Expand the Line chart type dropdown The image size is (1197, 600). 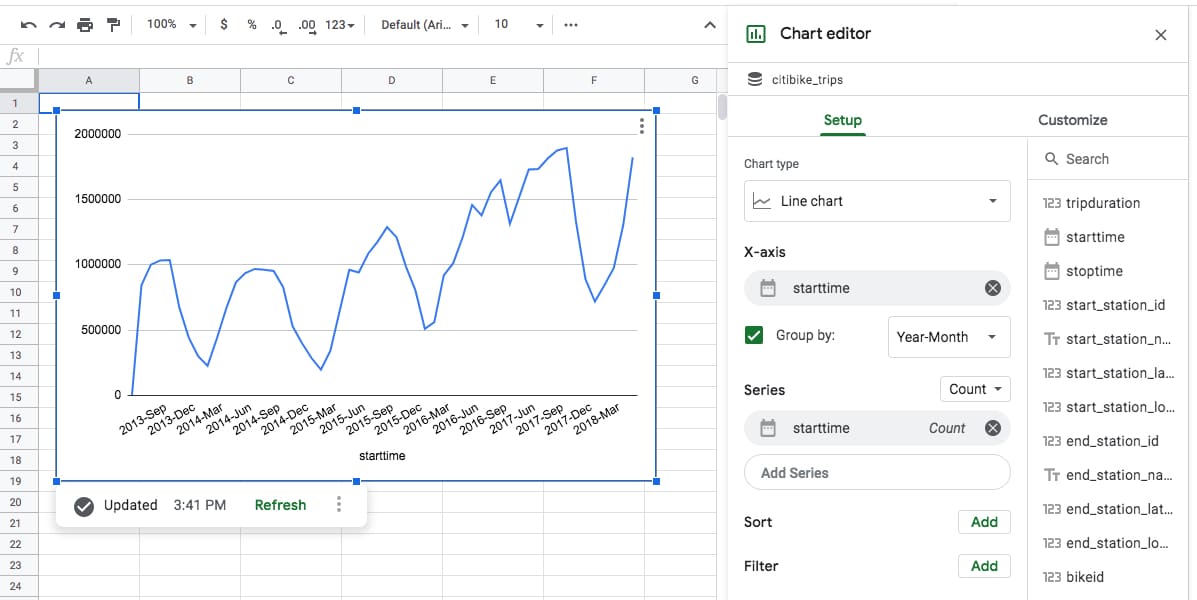point(877,202)
